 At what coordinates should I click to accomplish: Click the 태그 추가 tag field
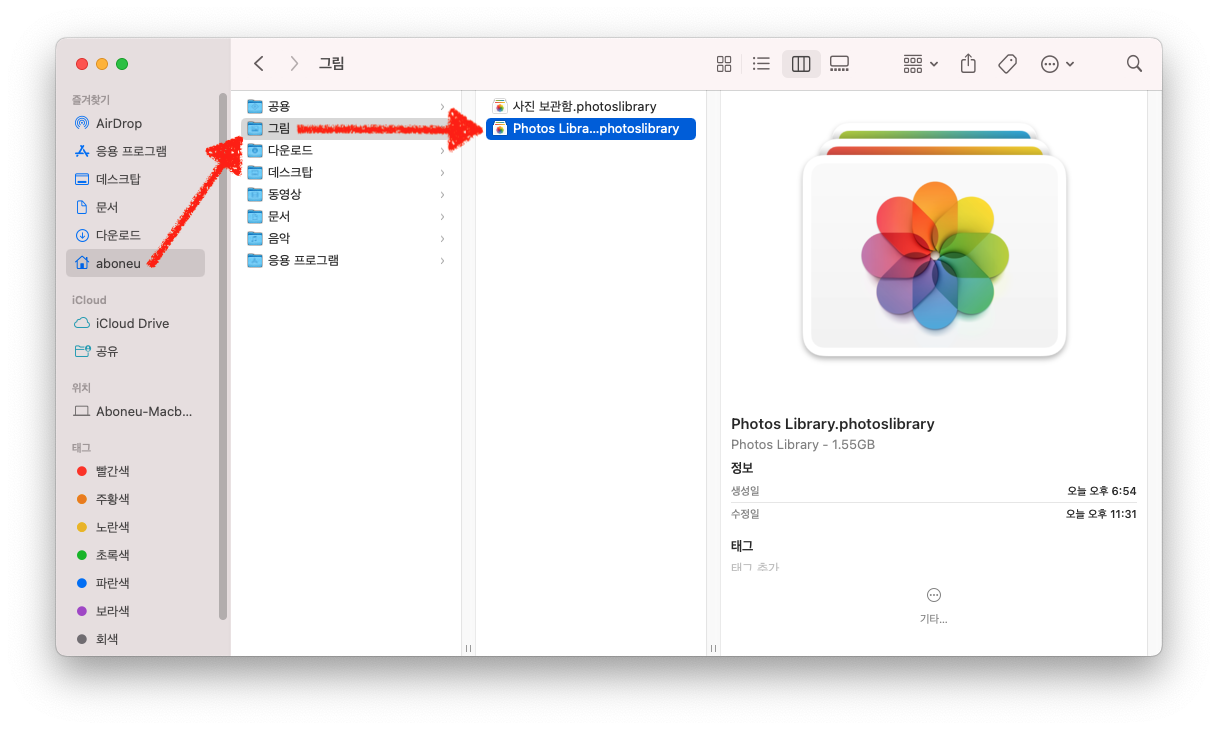(755, 567)
